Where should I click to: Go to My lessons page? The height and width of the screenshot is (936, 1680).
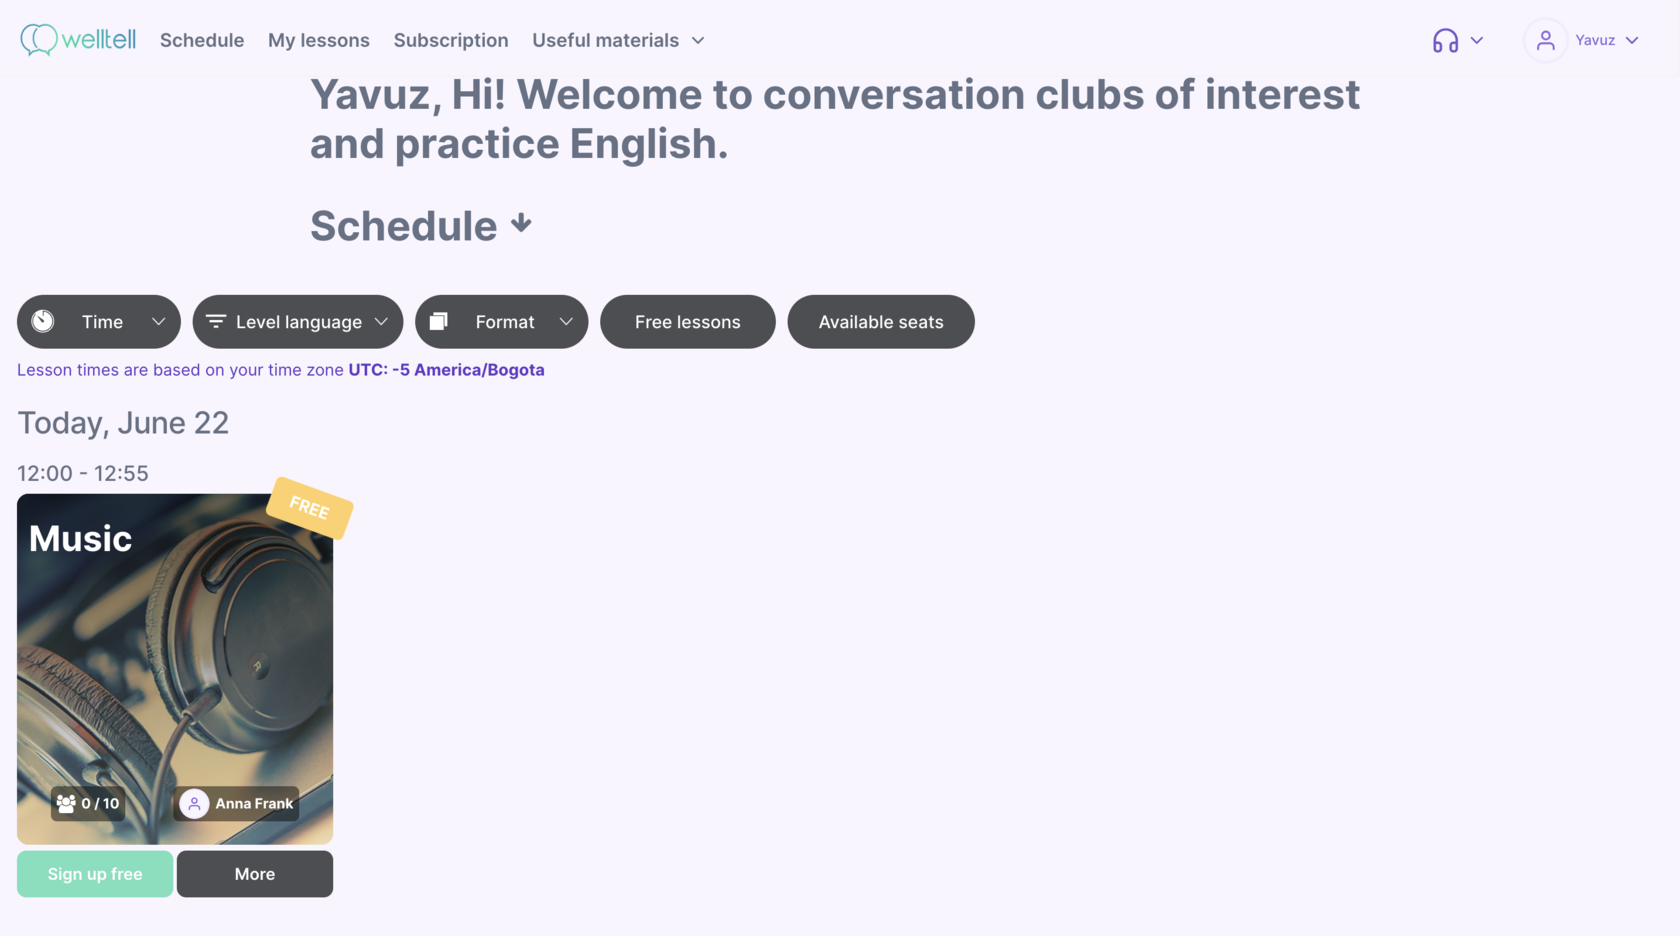[318, 41]
